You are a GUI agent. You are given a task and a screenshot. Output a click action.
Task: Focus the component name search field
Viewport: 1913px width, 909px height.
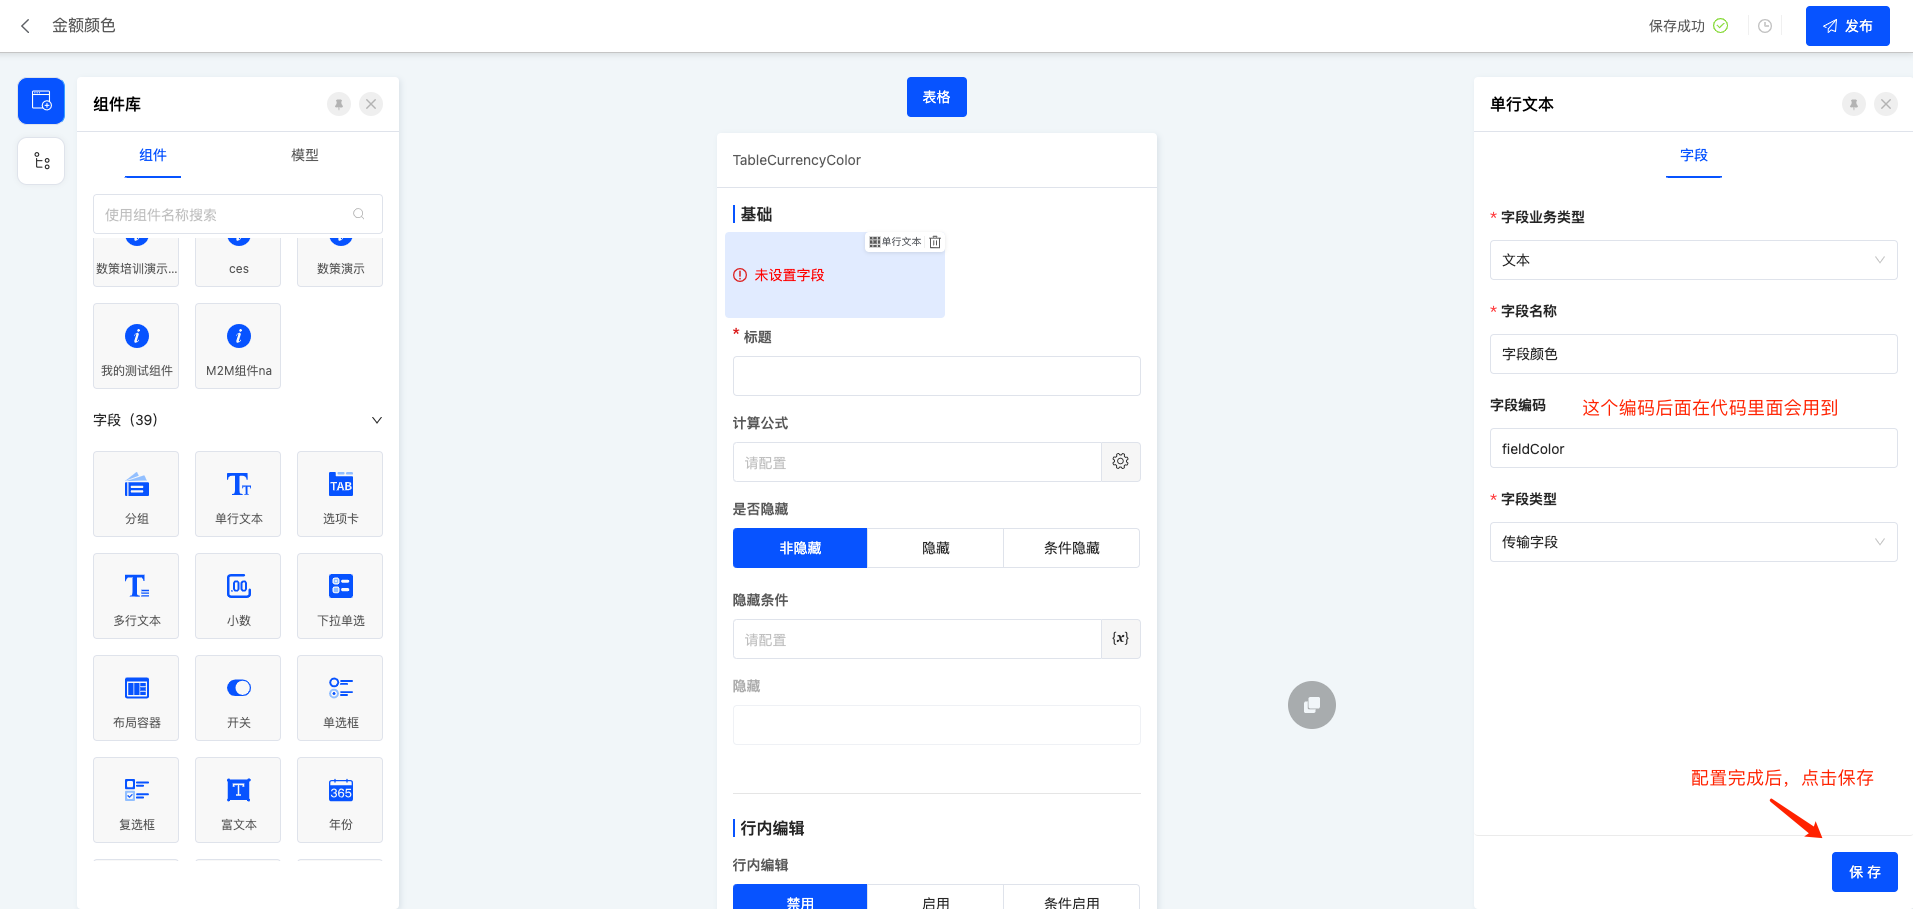click(x=238, y=214)
